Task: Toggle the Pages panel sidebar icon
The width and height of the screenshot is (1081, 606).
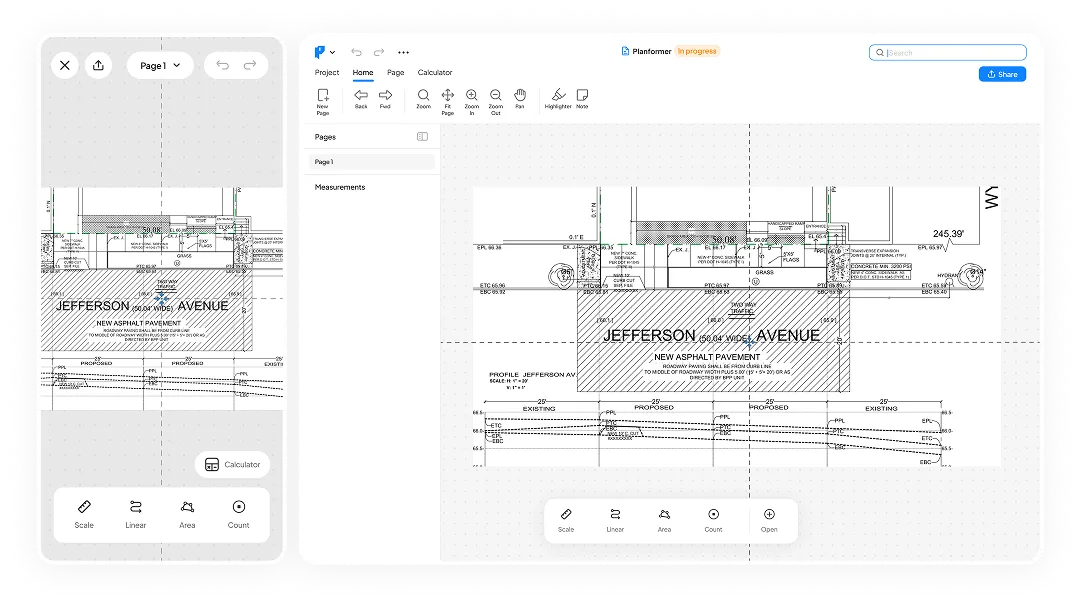Action: coord(422,137)
